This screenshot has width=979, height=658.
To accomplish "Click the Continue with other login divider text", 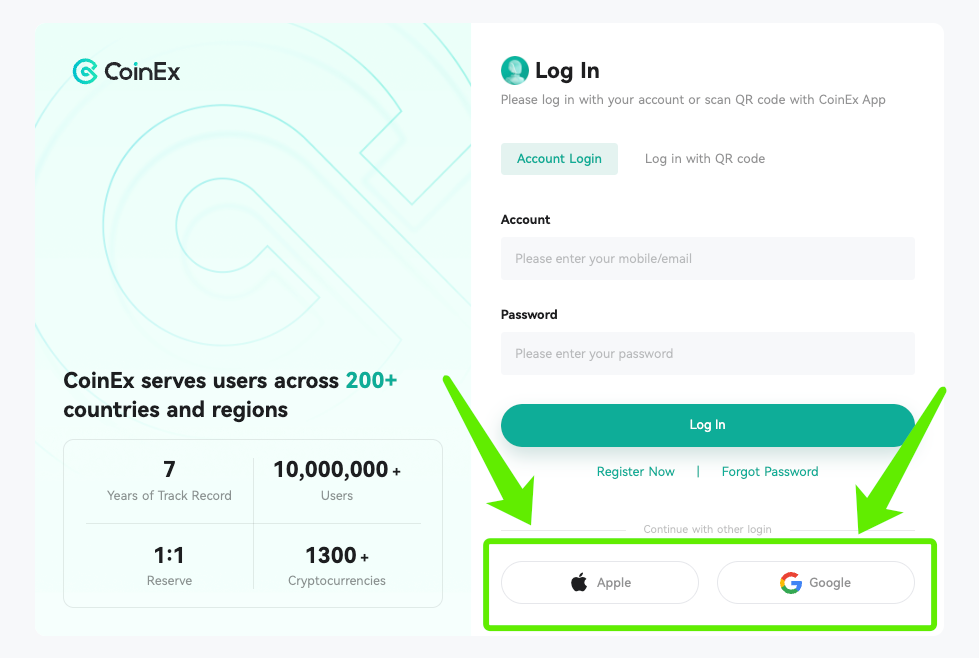I will 707,529.
